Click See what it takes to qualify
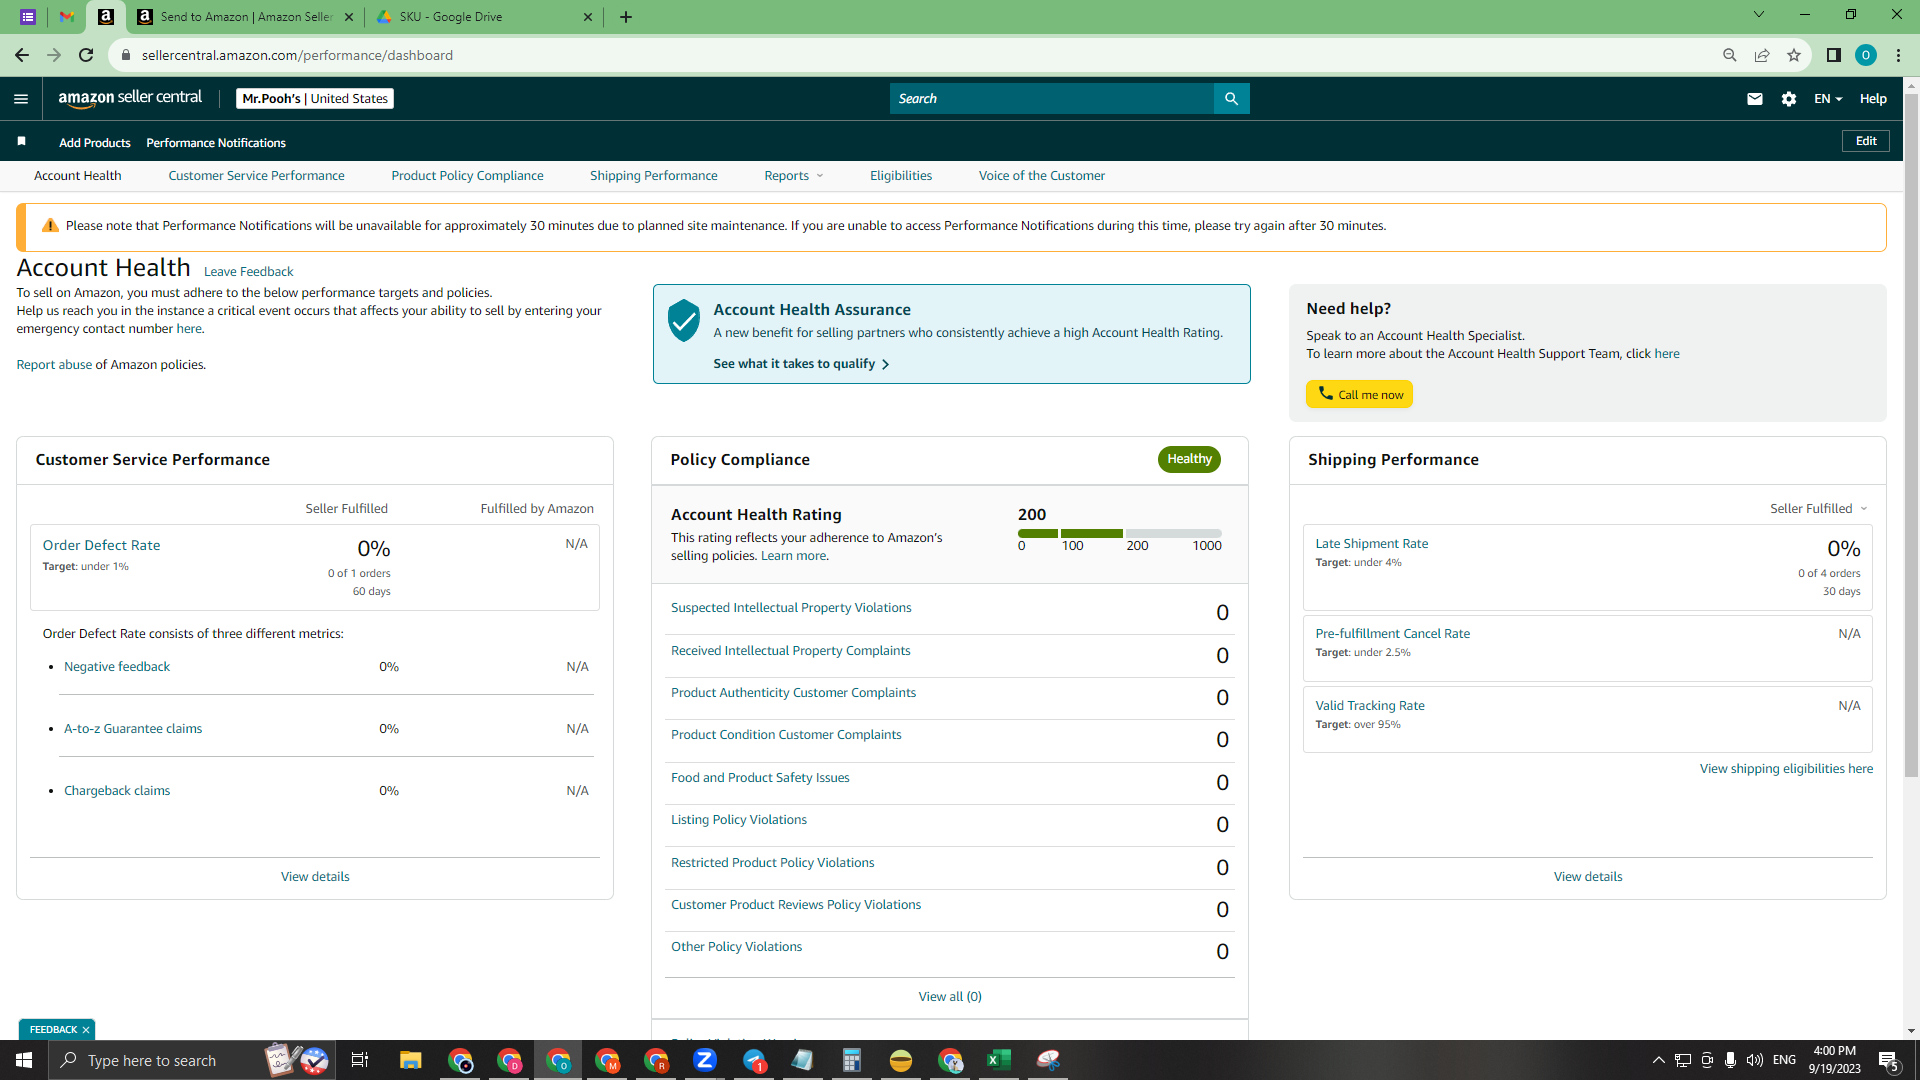This screenshot has height=1080, width=1920. (801, 364)
